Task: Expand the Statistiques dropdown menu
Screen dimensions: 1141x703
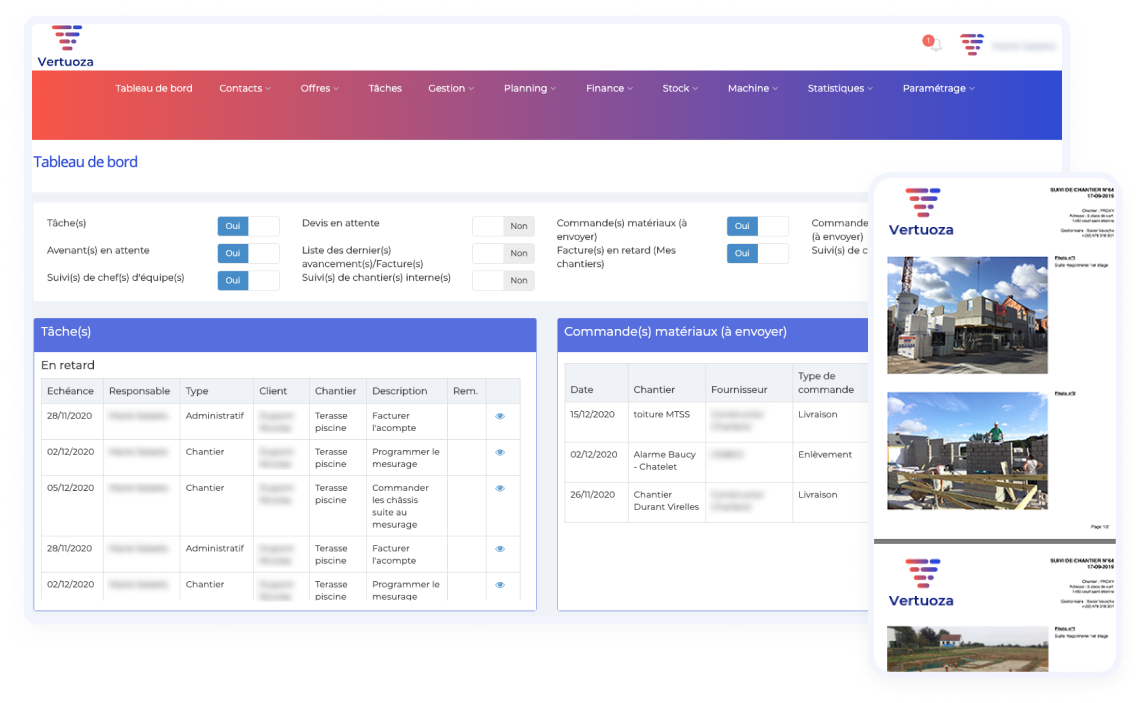Action: point(840,88)
